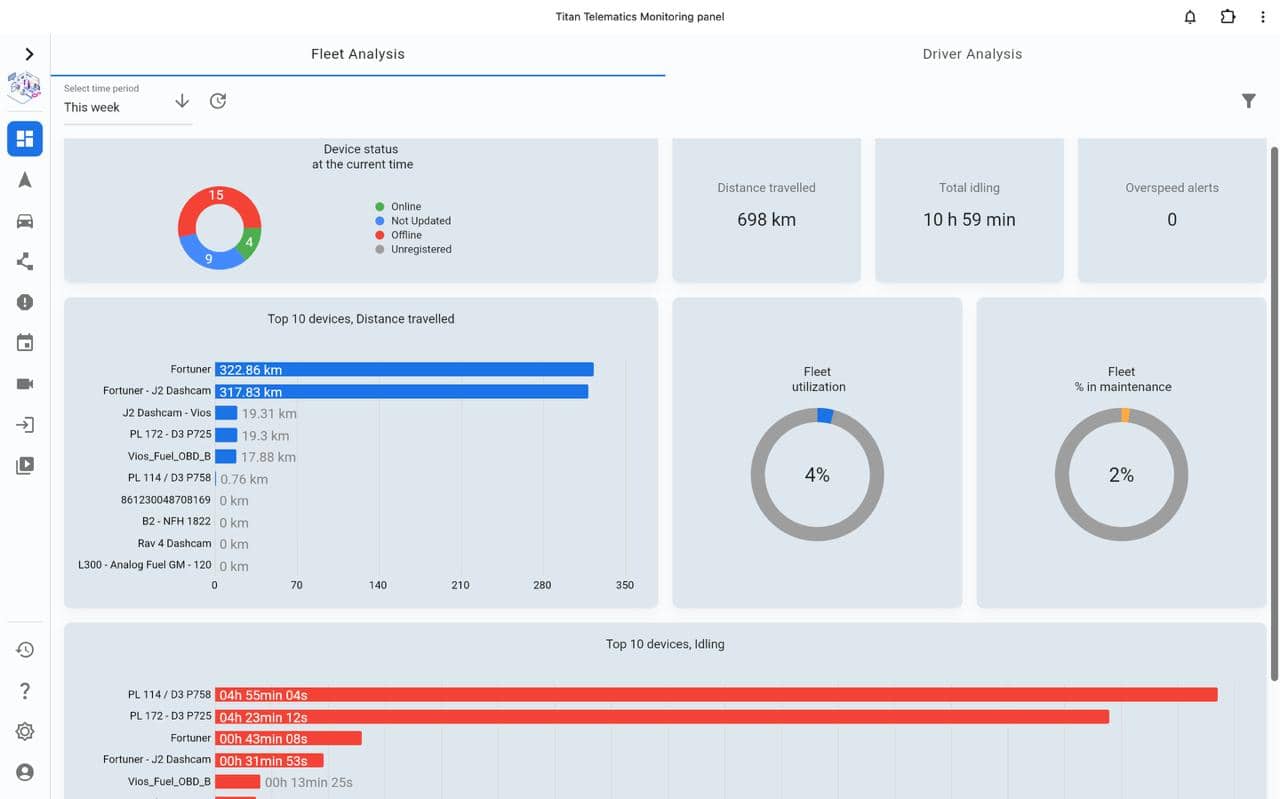Click the Vios_Fuel_OBD_B 17.88 km bar

(225, 457)
